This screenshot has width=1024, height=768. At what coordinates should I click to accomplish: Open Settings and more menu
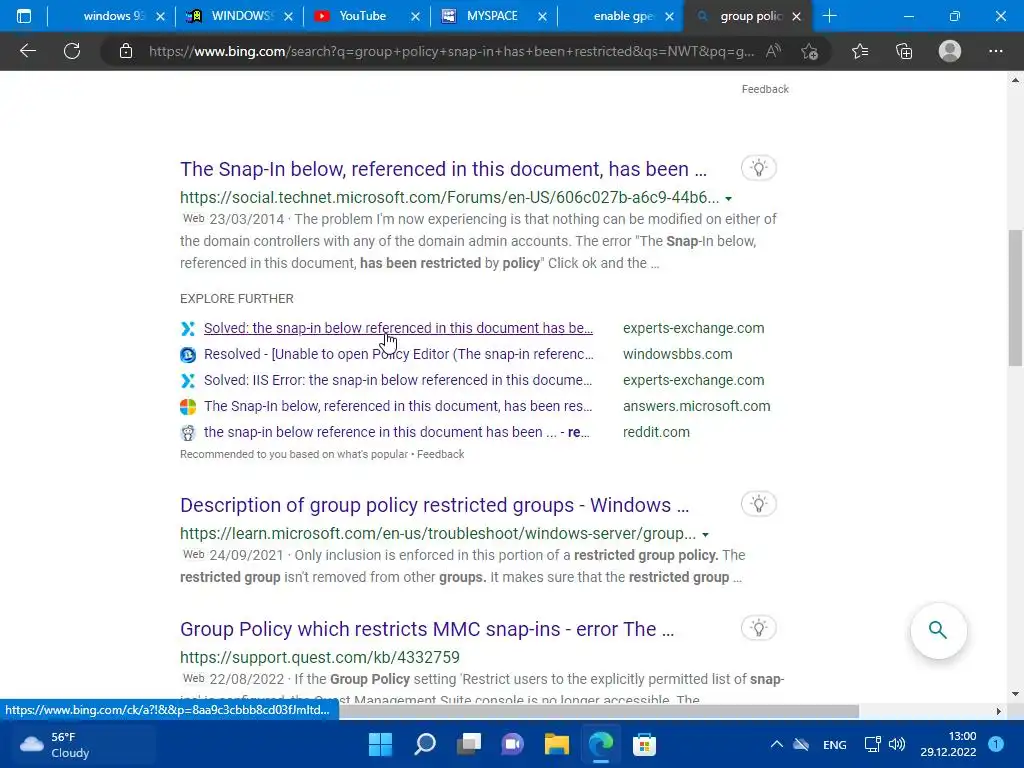click(x=995, y=51)
